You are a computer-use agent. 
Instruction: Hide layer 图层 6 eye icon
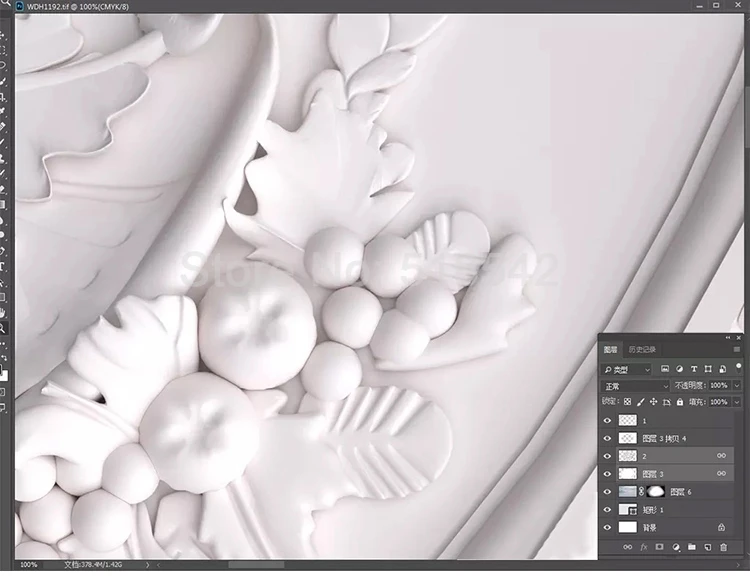[x=607, y=492]
